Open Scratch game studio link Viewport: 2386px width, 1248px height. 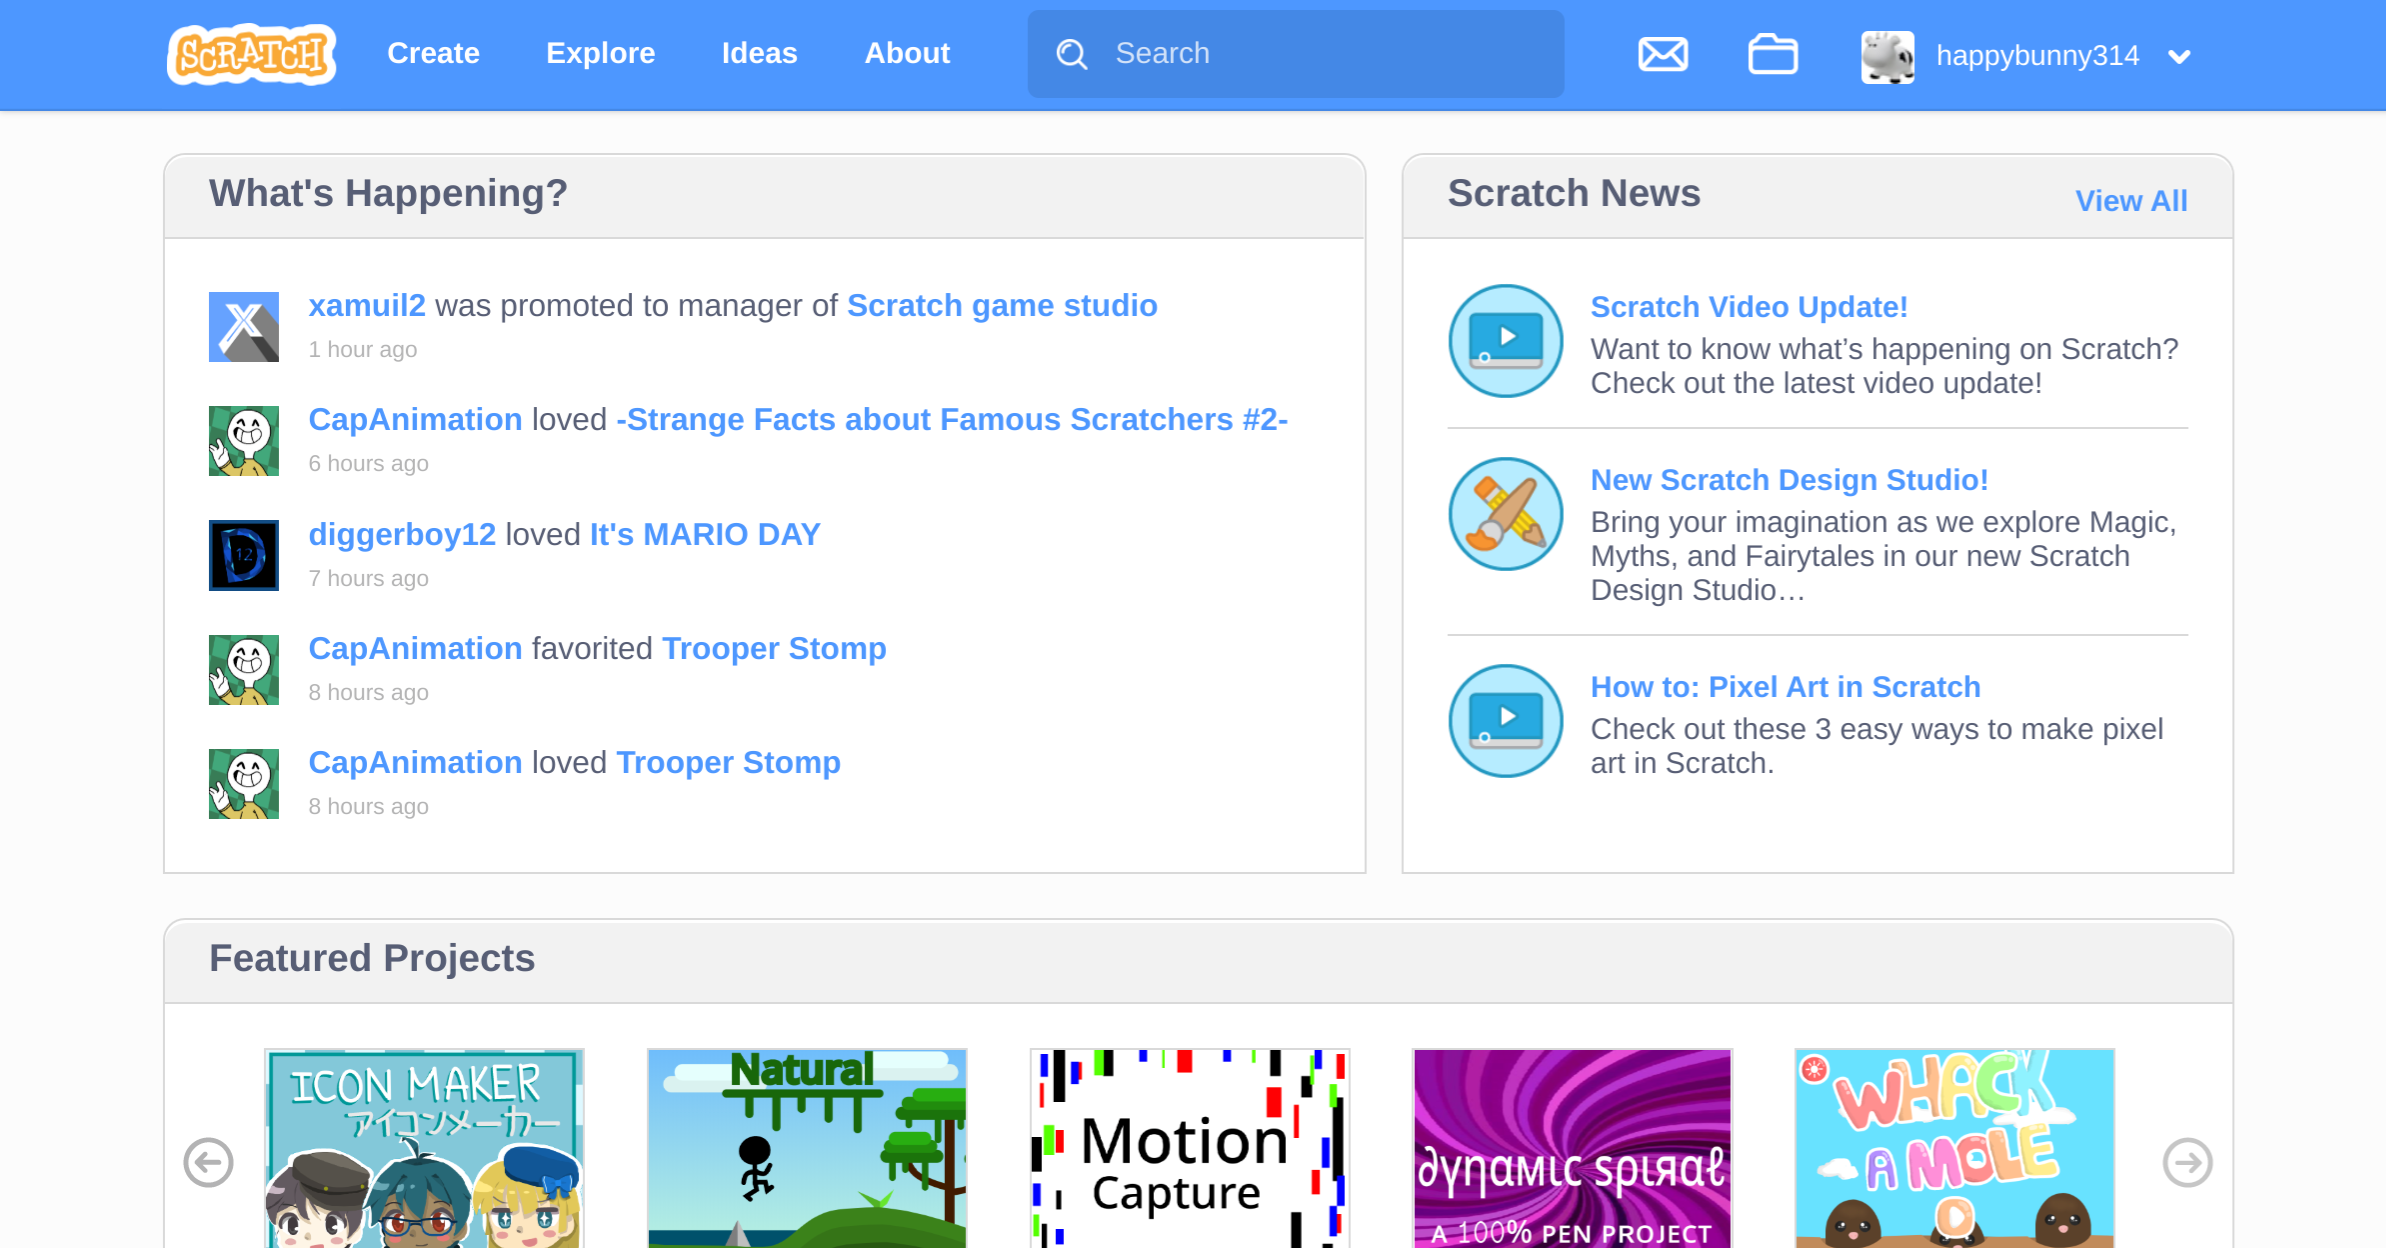click(x=1002, y=305)
